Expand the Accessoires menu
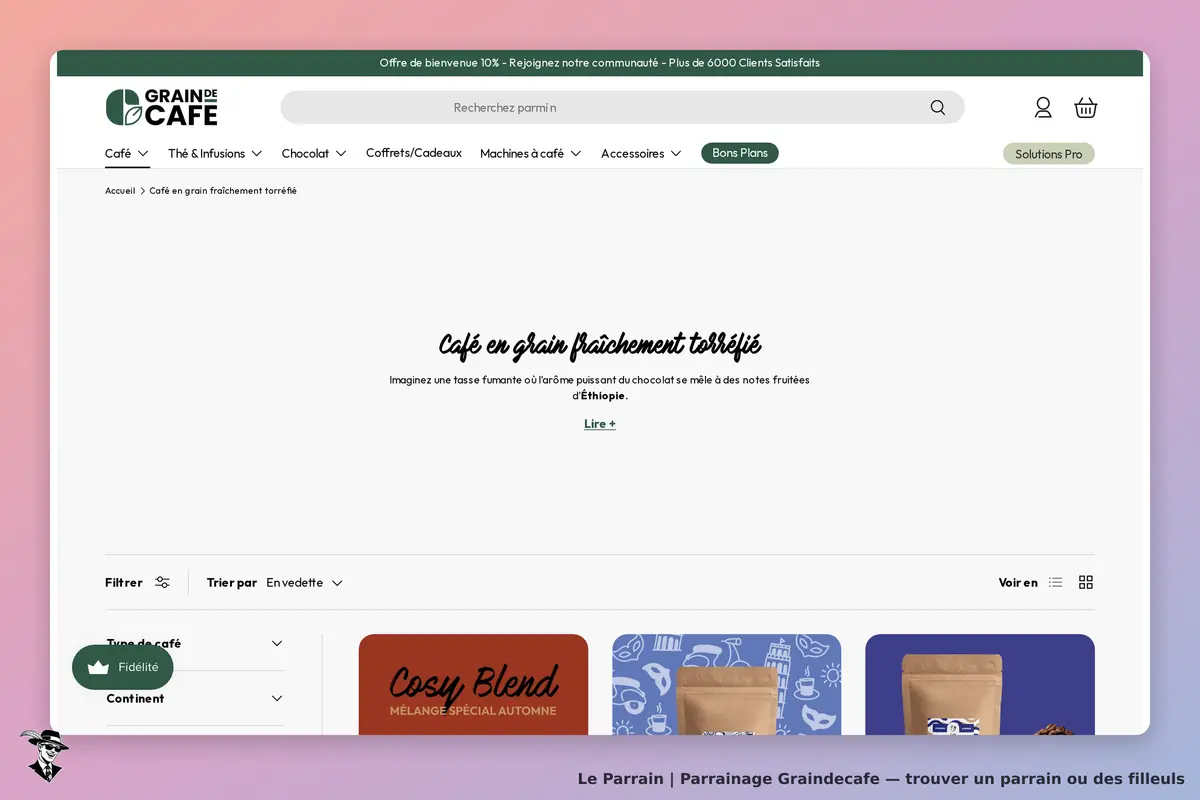The height and width of the screenshot is (800, 1200). tap(641, 153)
